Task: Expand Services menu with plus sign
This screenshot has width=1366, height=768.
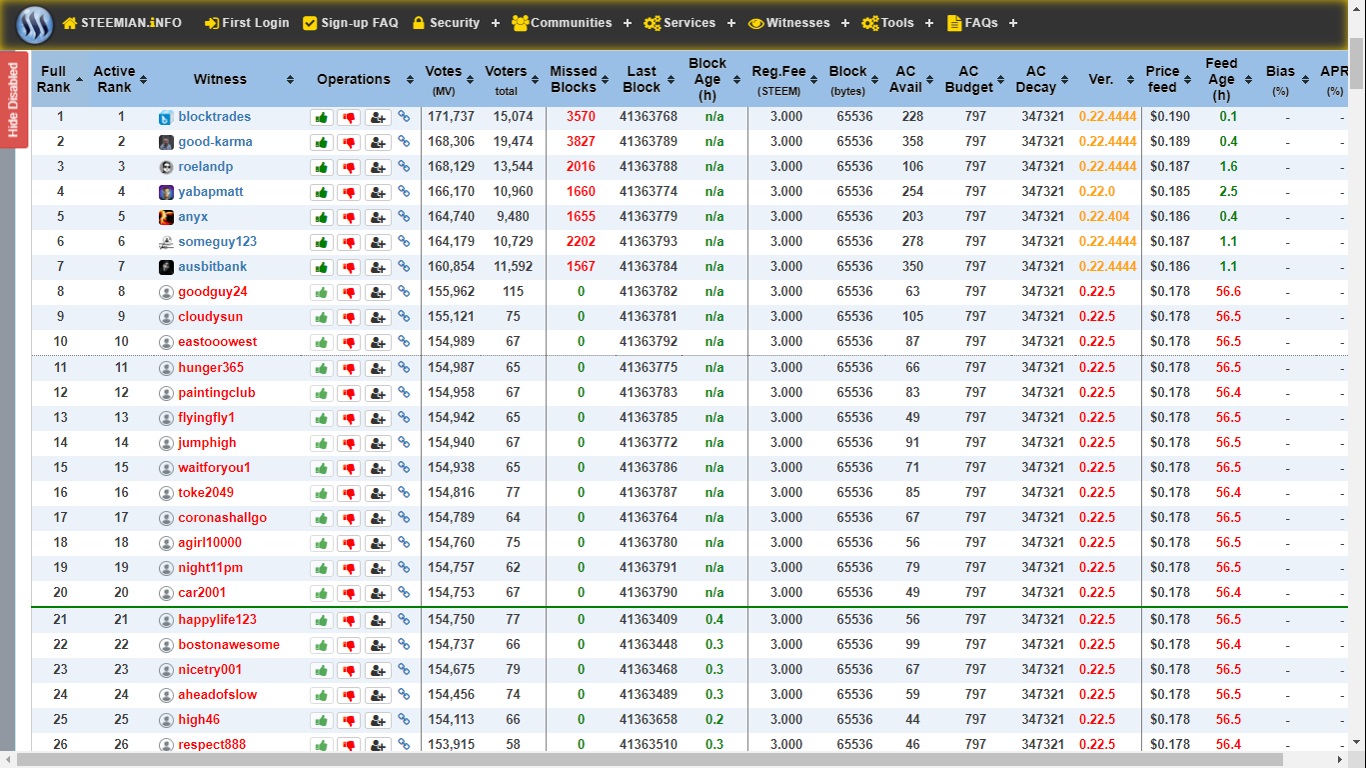Action: pyautogui.click(x=732, y=23)
